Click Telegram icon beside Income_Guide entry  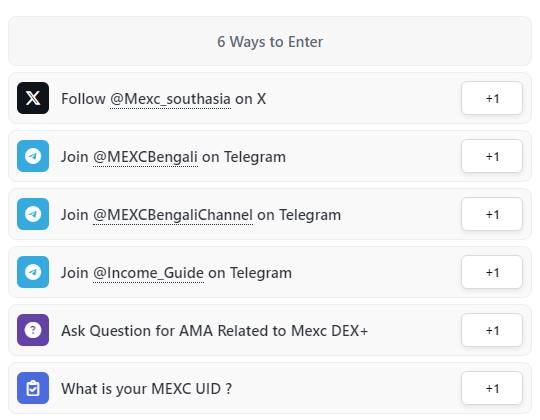point(33,272)
